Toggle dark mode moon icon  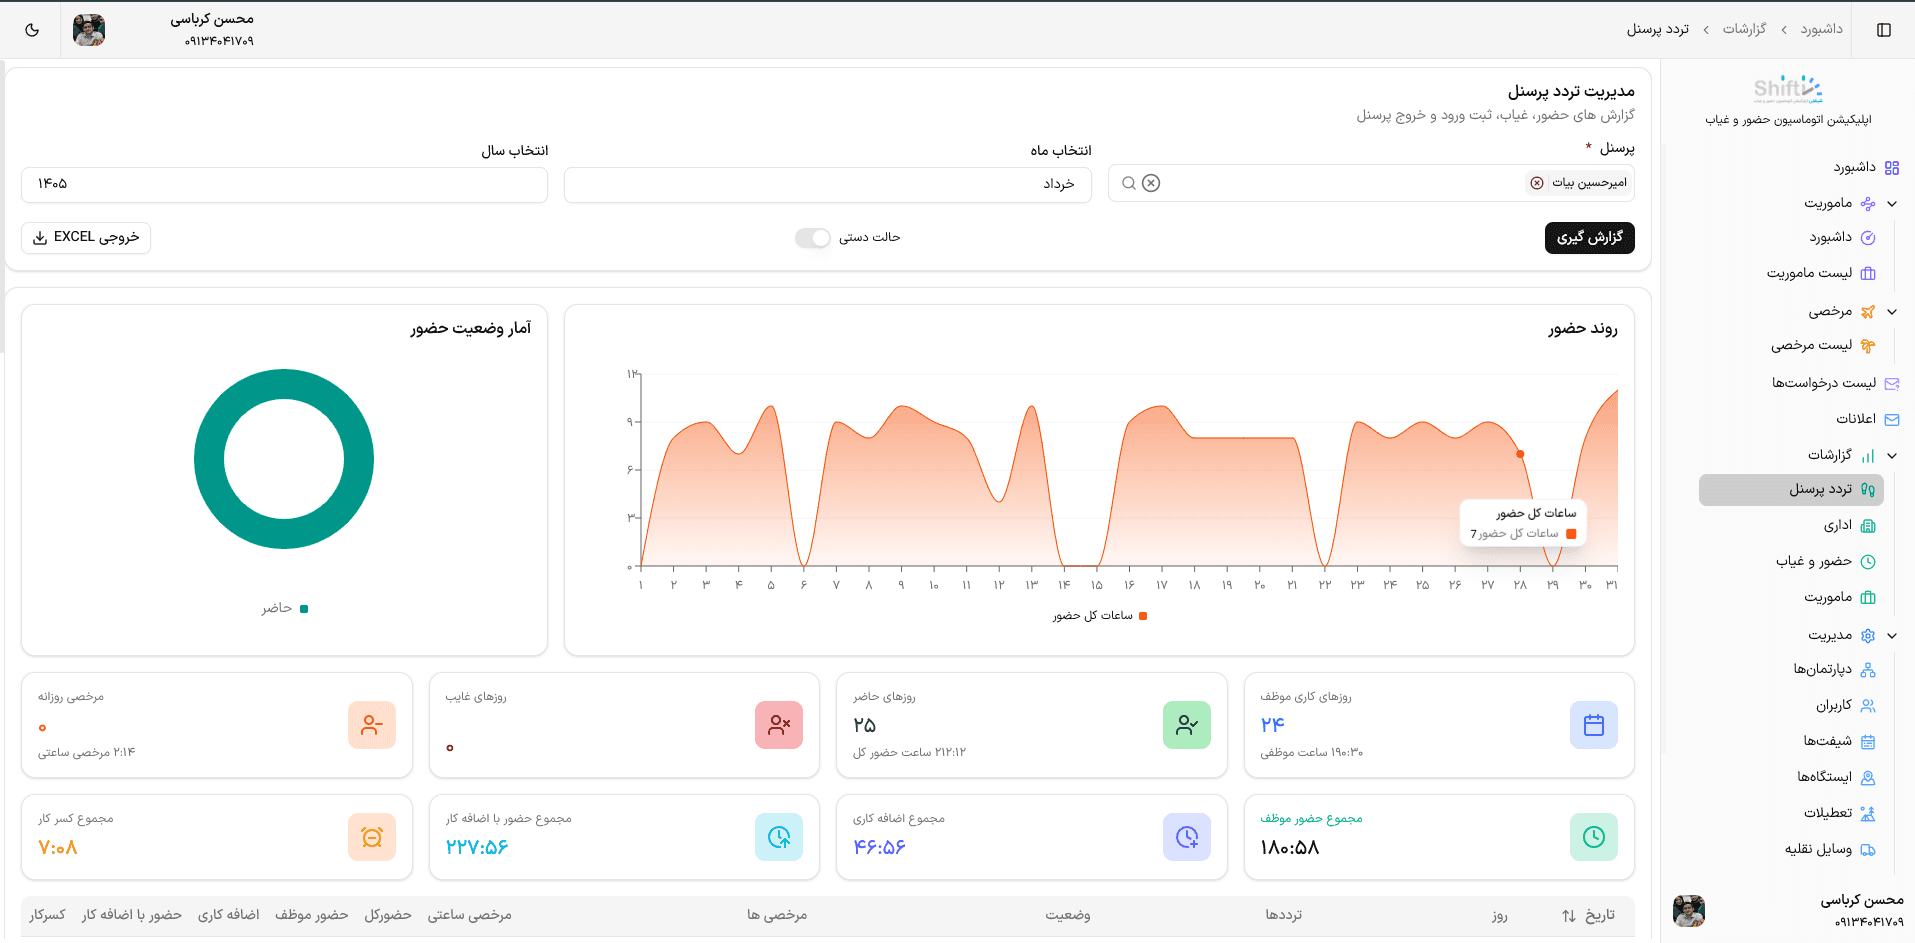(32, 30)
